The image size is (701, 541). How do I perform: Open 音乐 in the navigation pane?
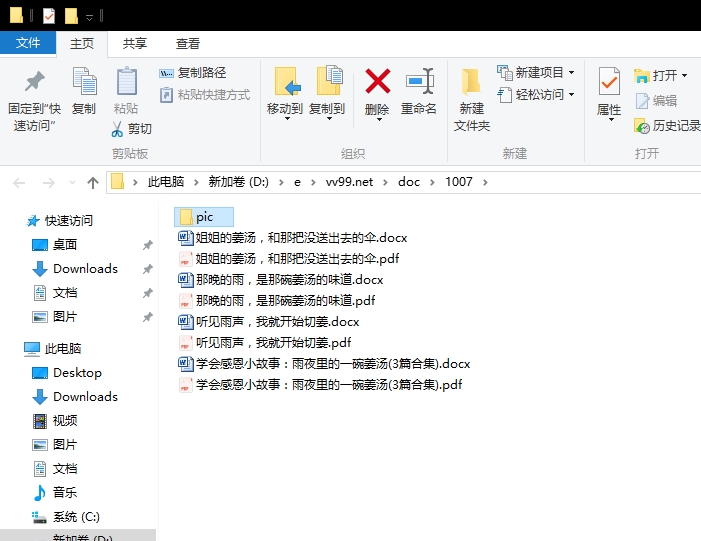[55, 493]
